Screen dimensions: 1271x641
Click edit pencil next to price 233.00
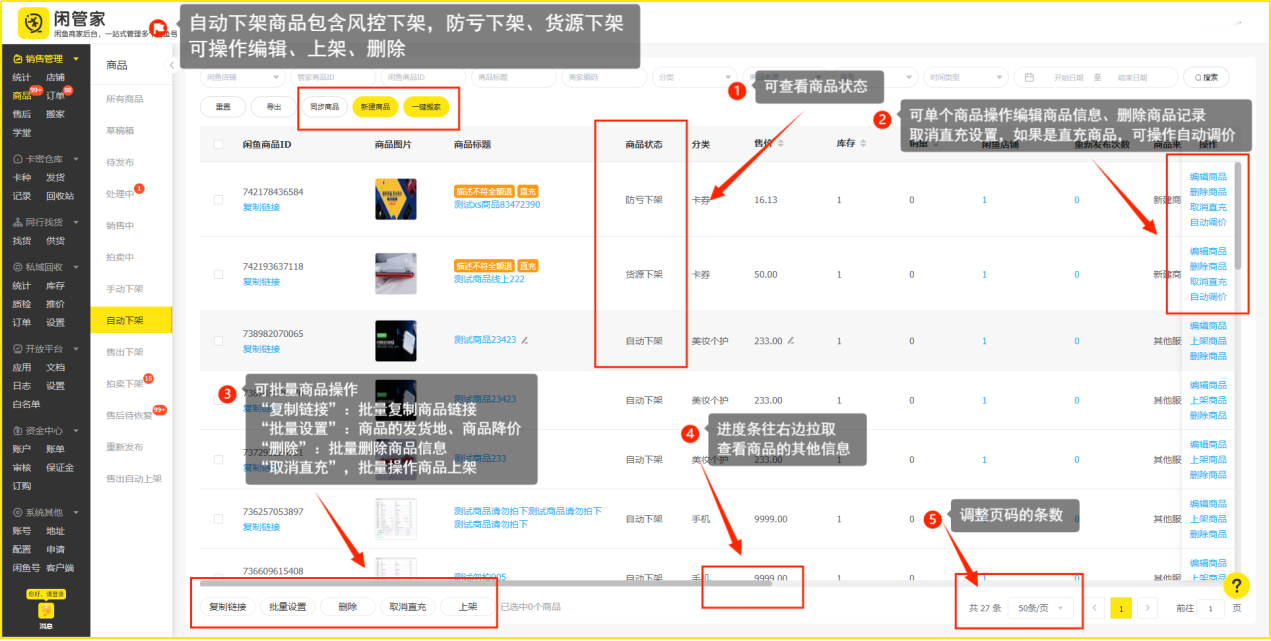coord(789,340)
